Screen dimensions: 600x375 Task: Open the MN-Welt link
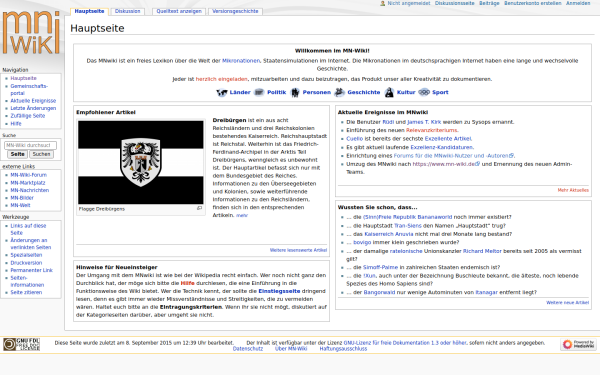coord(20,205)
